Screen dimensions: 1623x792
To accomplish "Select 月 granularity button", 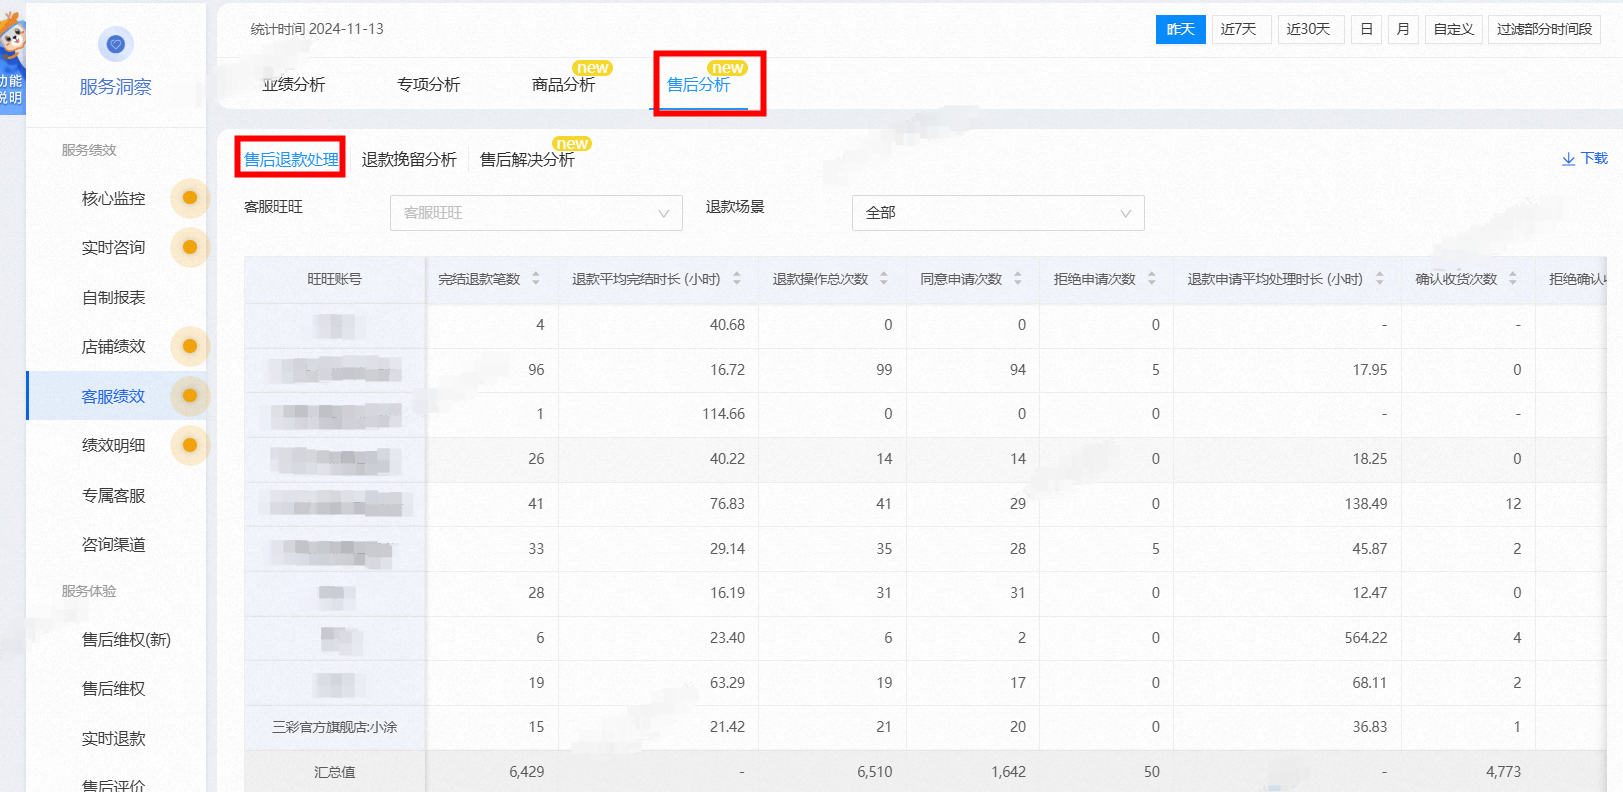I will click(1403, 29).
